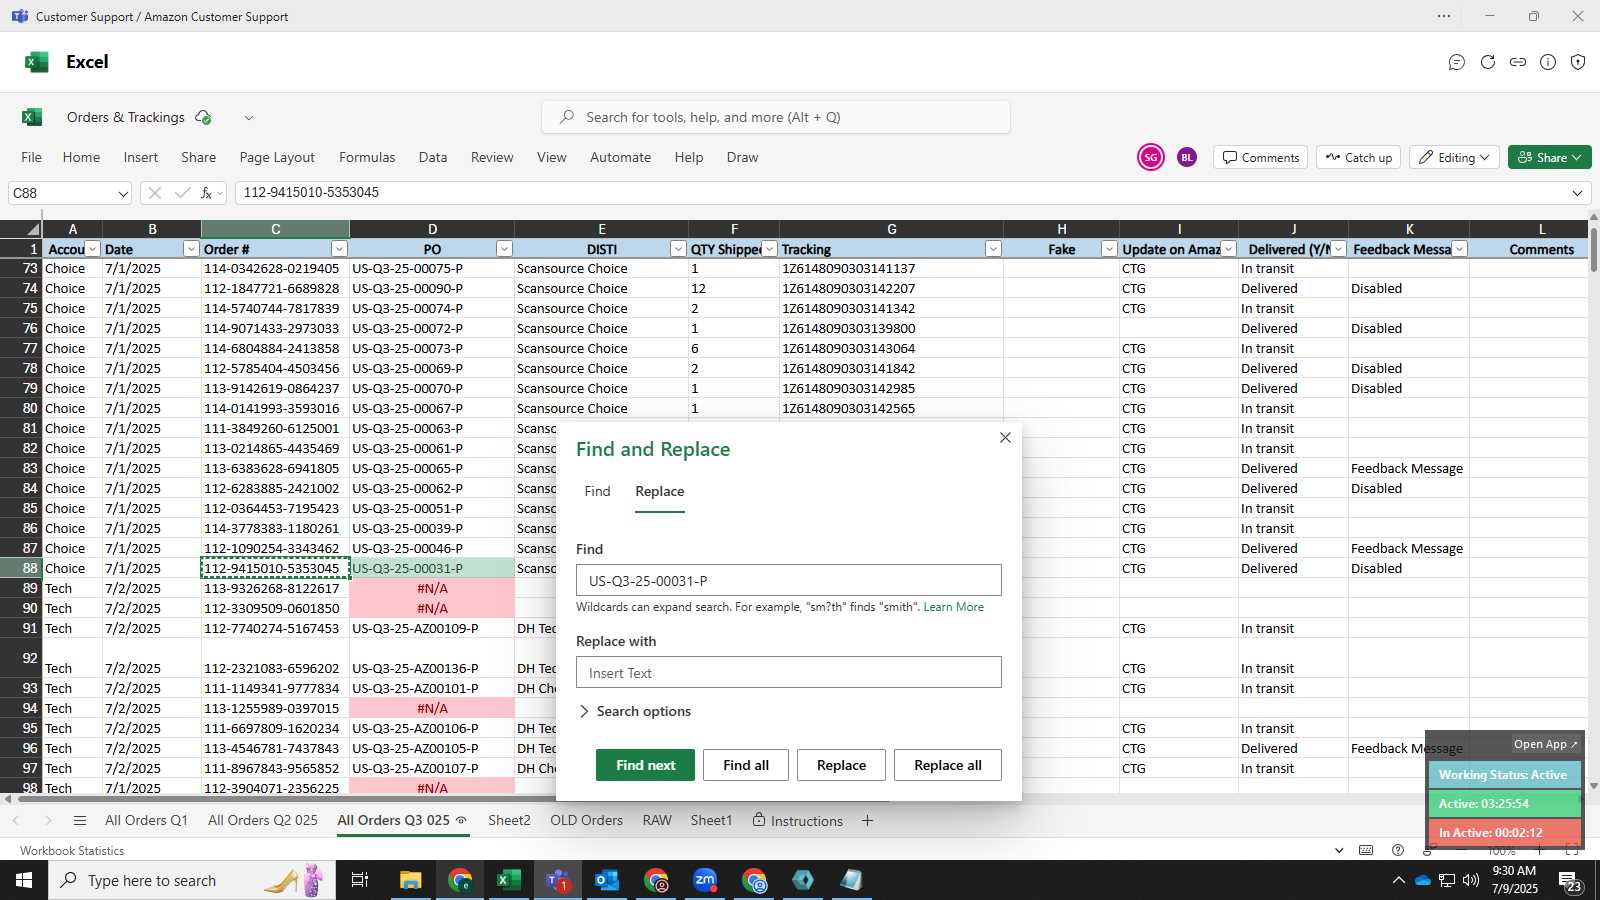The image size is (1600, 900).
Task: Click the volume icon in system tray
Action: 1471,880
